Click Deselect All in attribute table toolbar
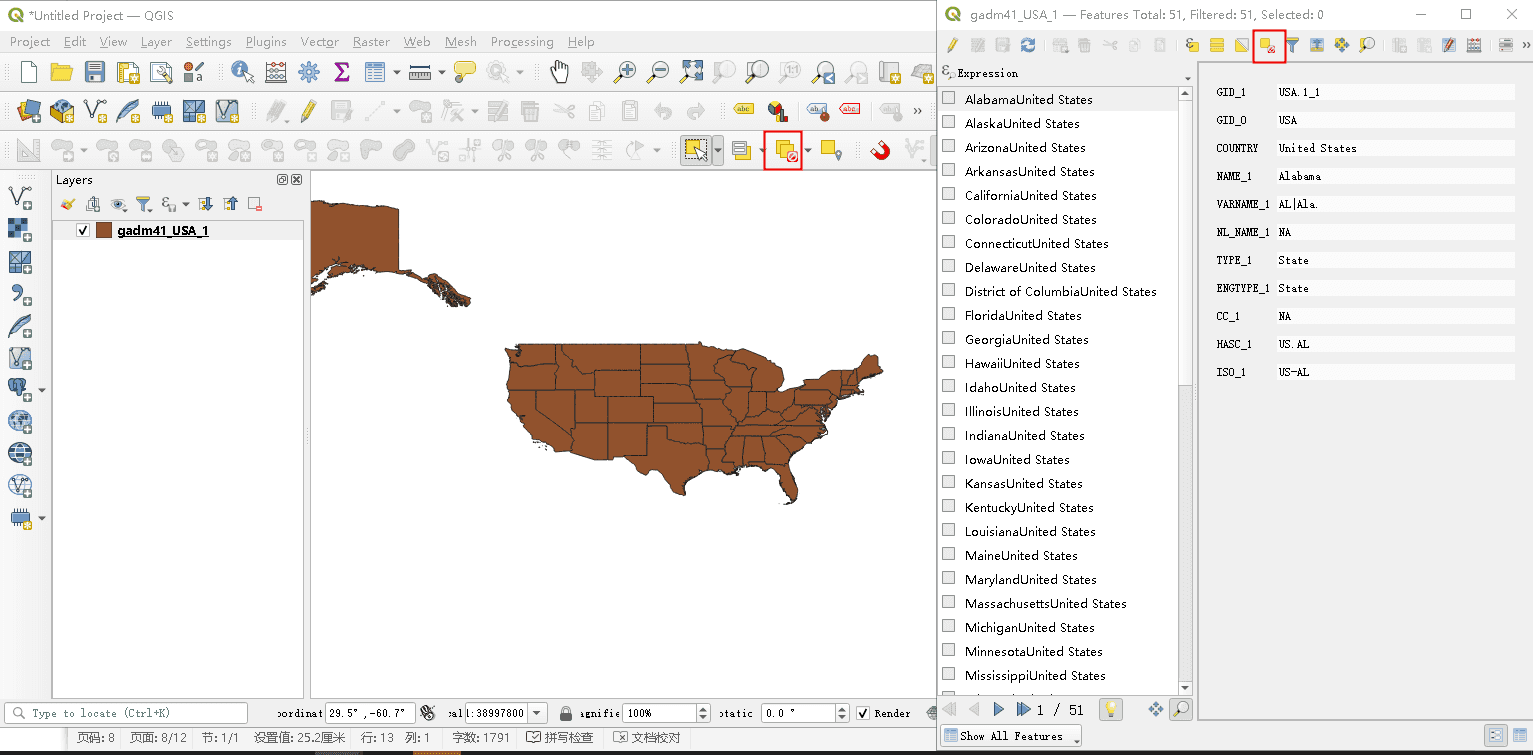1533x755 pixels. point(1268,45)
